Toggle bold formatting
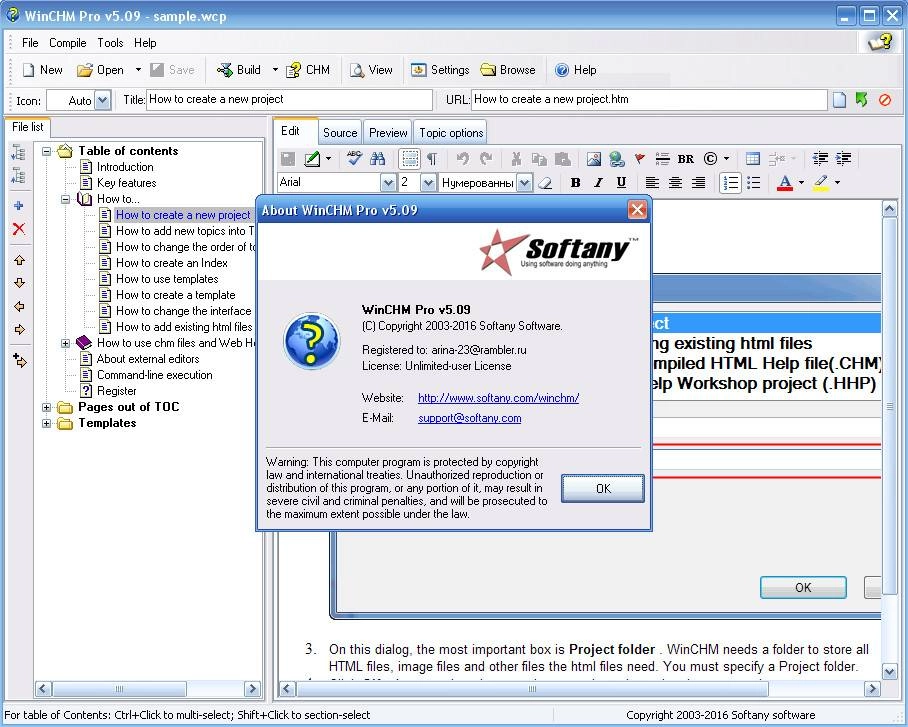The image size is (908, 727). click(x=575, y=183)
